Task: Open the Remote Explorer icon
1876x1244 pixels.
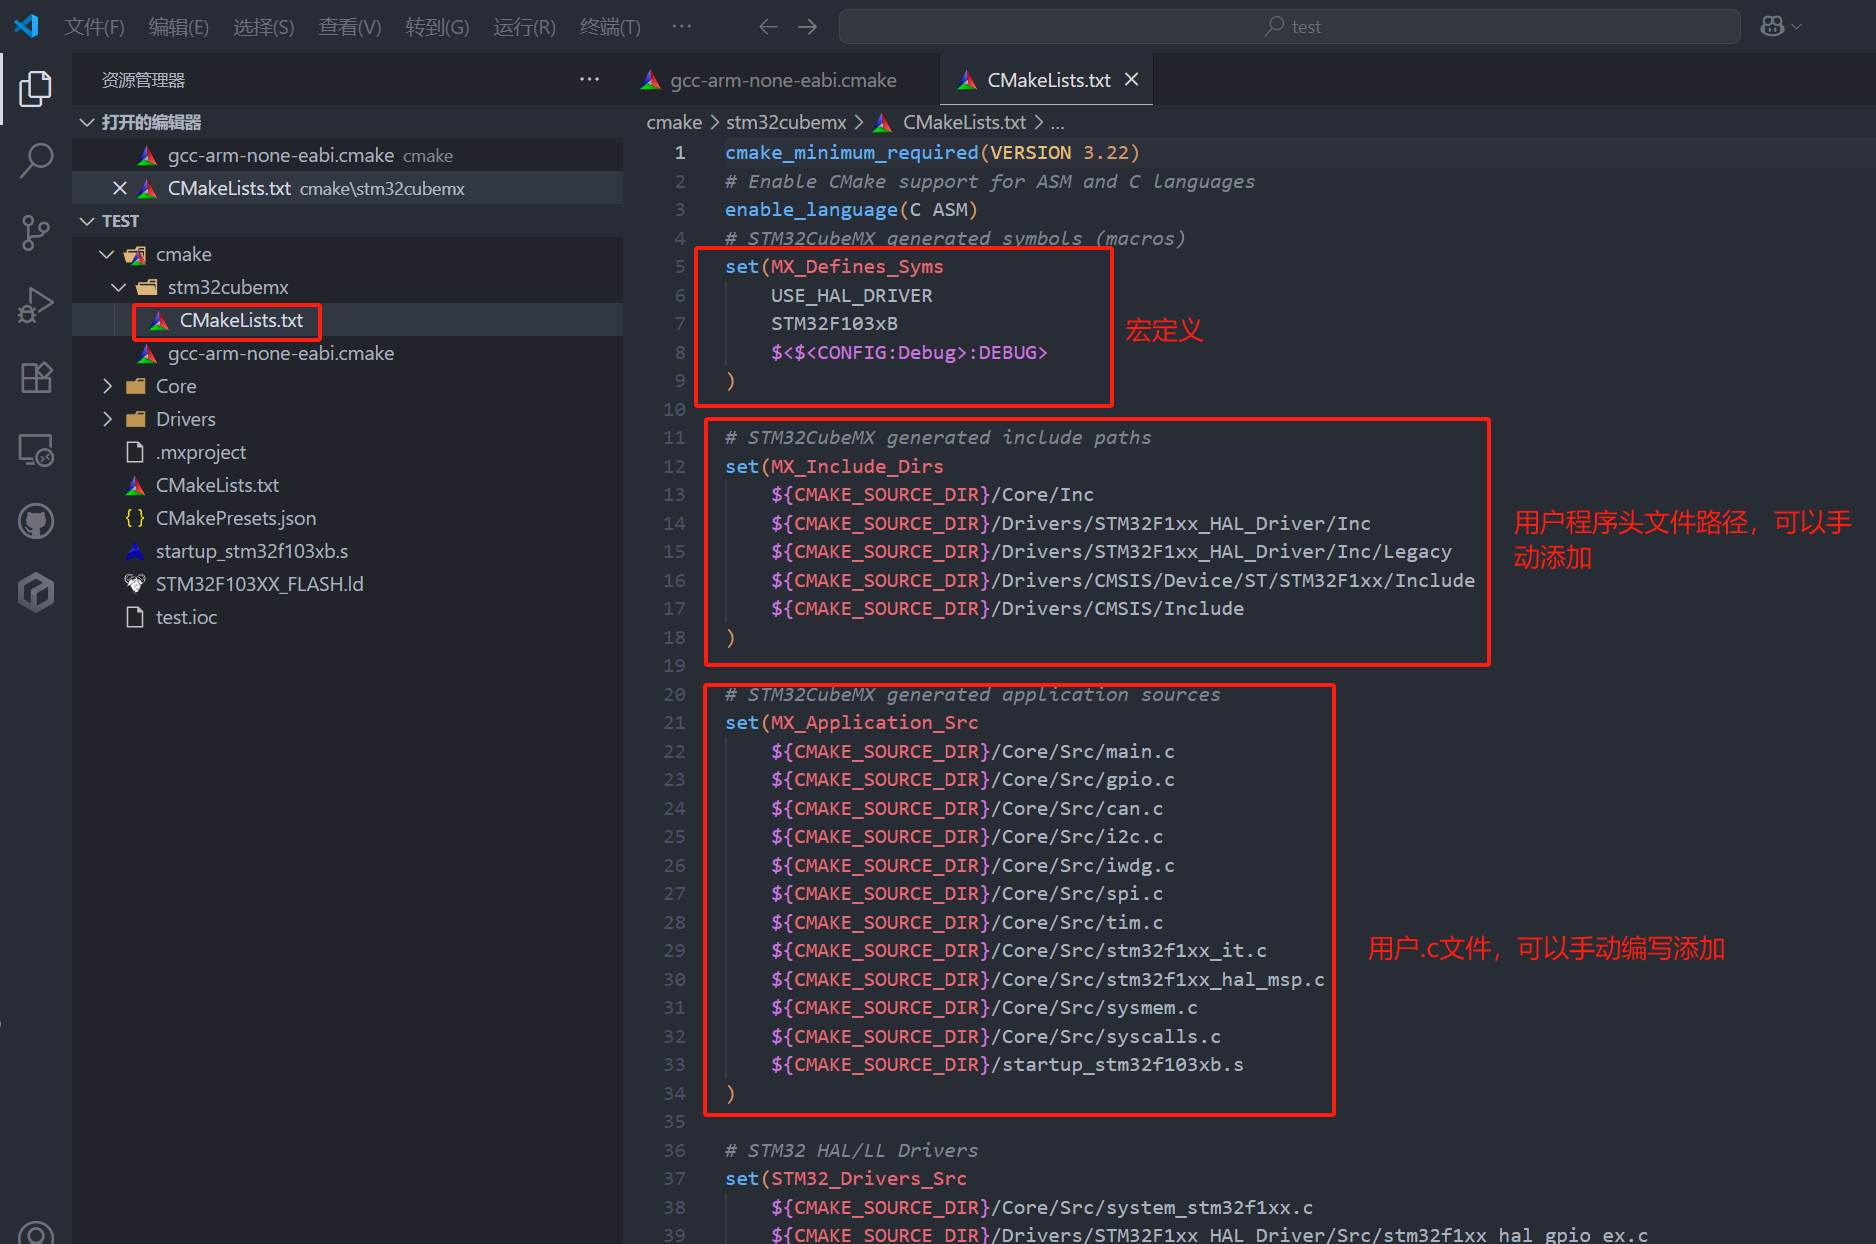Action: pyautogui.click(x=36, y=450)
